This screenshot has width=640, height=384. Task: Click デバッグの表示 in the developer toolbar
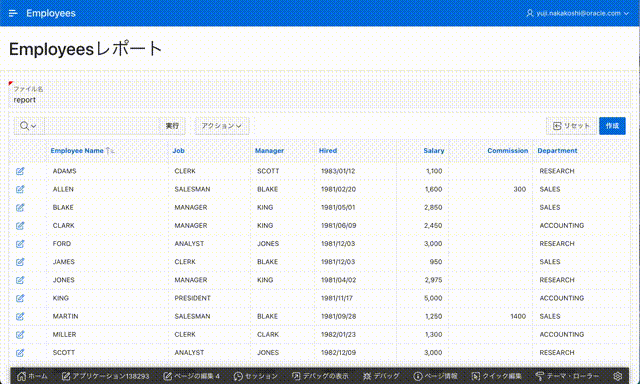[x=320, y=376]
